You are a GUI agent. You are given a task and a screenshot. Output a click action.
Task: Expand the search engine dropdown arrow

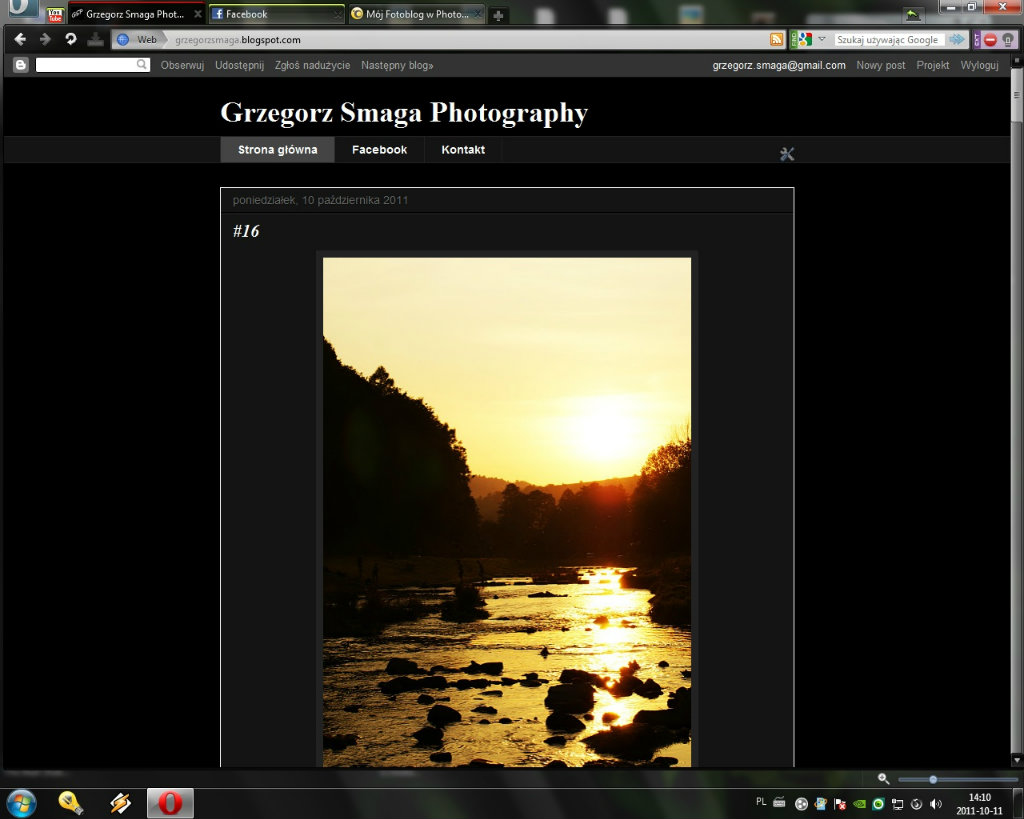point(822,39)
